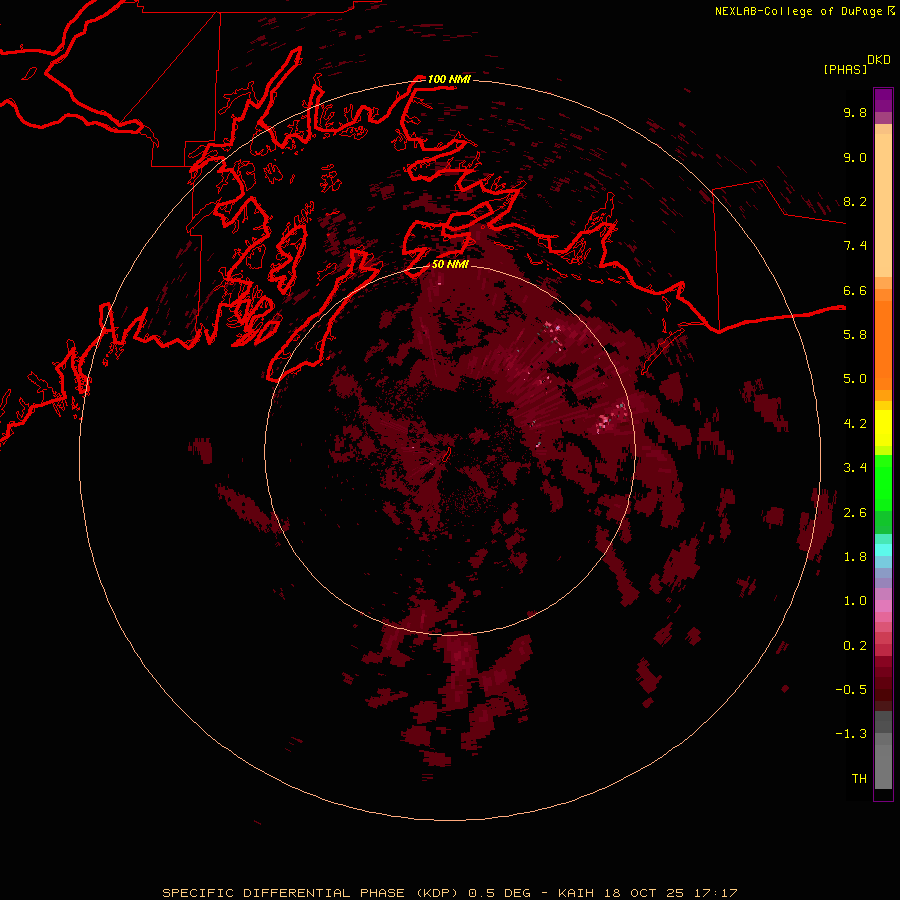The height and width of the screenshot is (900, 900).
Task: Click the 50 NMI range ring label
Action: coord(450,264)
